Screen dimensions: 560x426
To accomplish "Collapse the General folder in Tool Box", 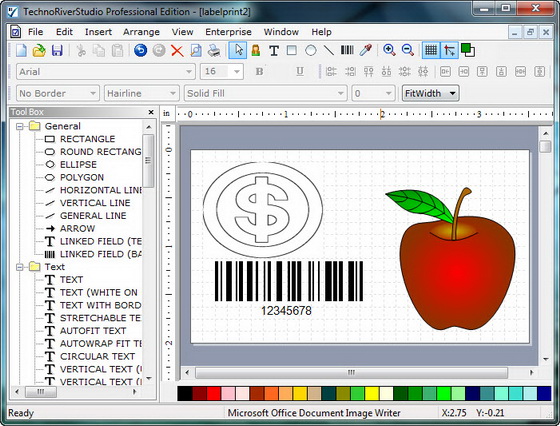I will [20, 126].
